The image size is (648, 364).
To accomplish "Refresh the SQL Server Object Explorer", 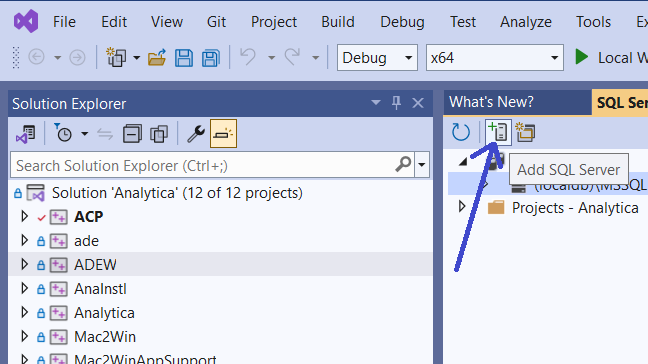I will point(460,133).
